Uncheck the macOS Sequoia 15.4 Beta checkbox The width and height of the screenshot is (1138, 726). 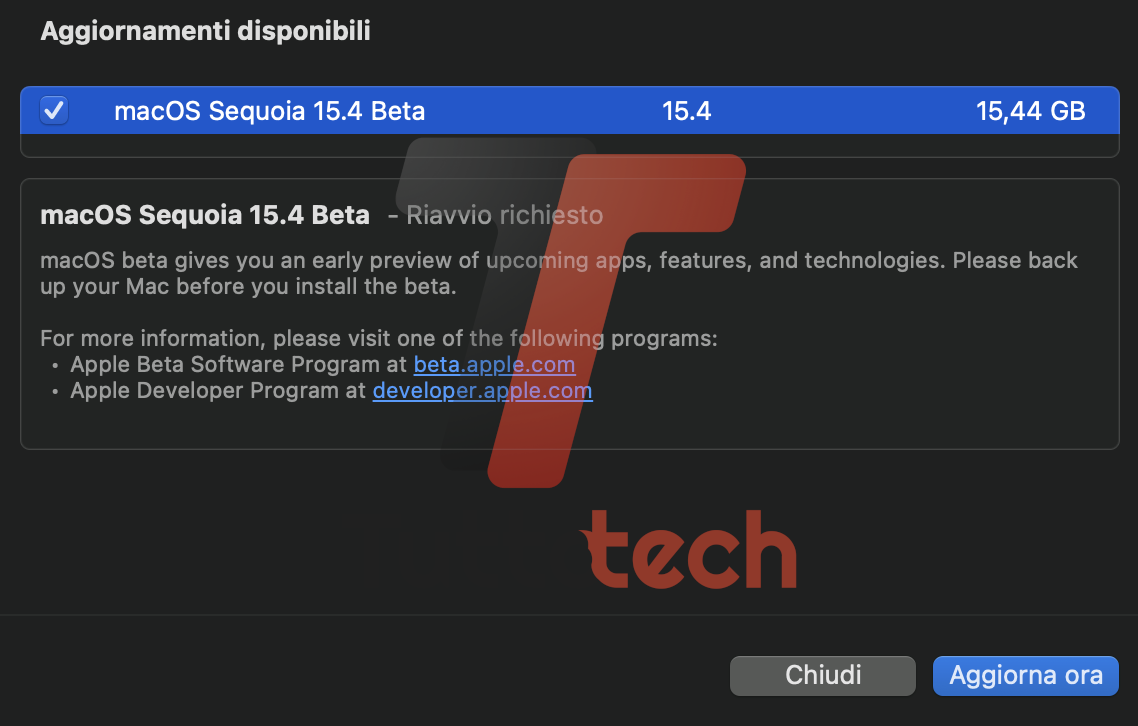pyautogui.click(x=54, y=110)
